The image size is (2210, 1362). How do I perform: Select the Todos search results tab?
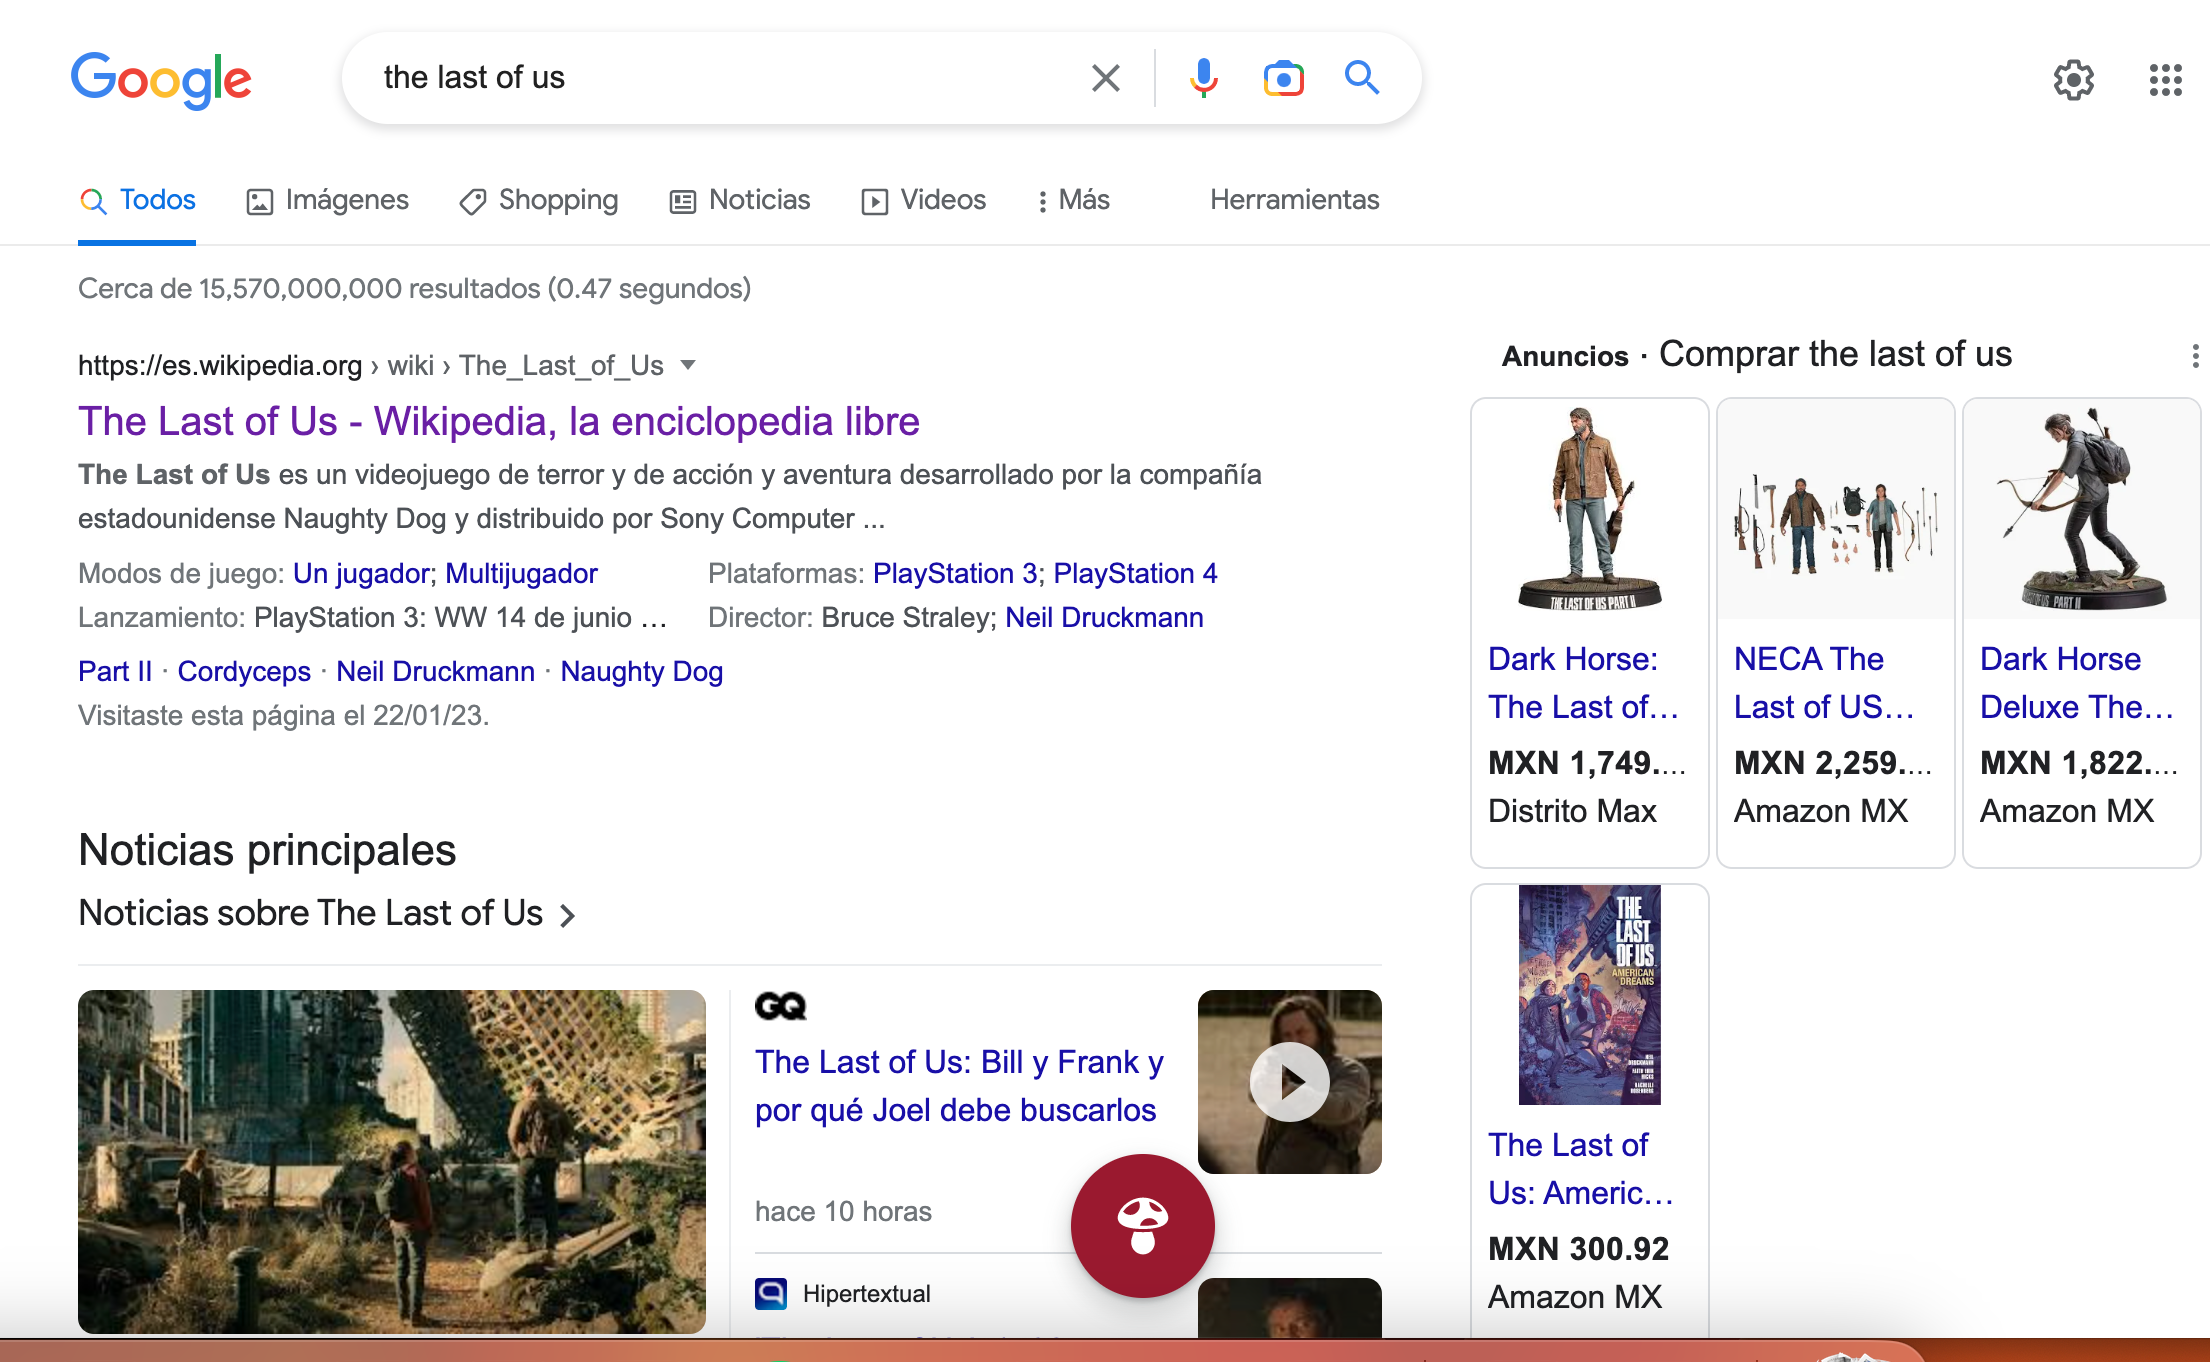[x=156, y=199]
